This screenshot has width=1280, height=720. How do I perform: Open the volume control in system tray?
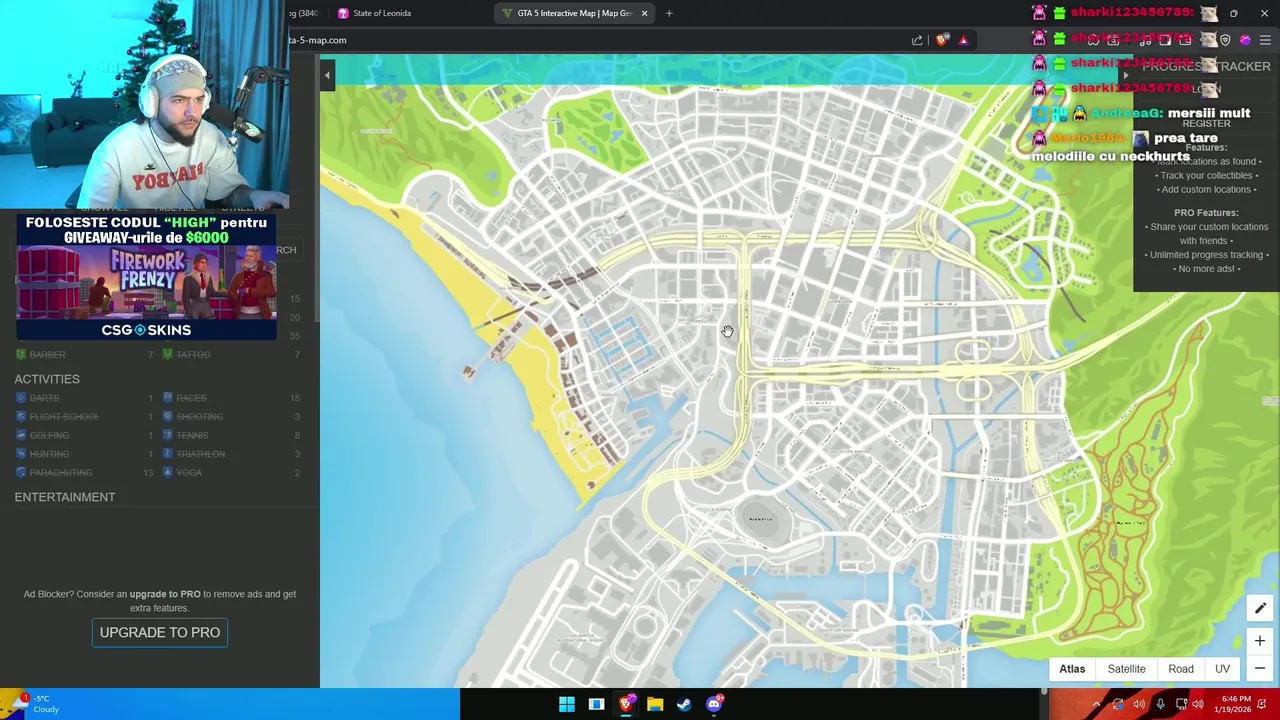tap(1198, 704)
